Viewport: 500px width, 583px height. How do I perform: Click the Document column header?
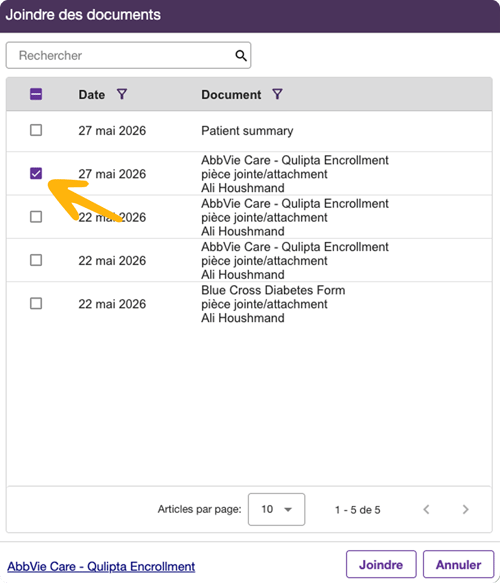[231, 94]
